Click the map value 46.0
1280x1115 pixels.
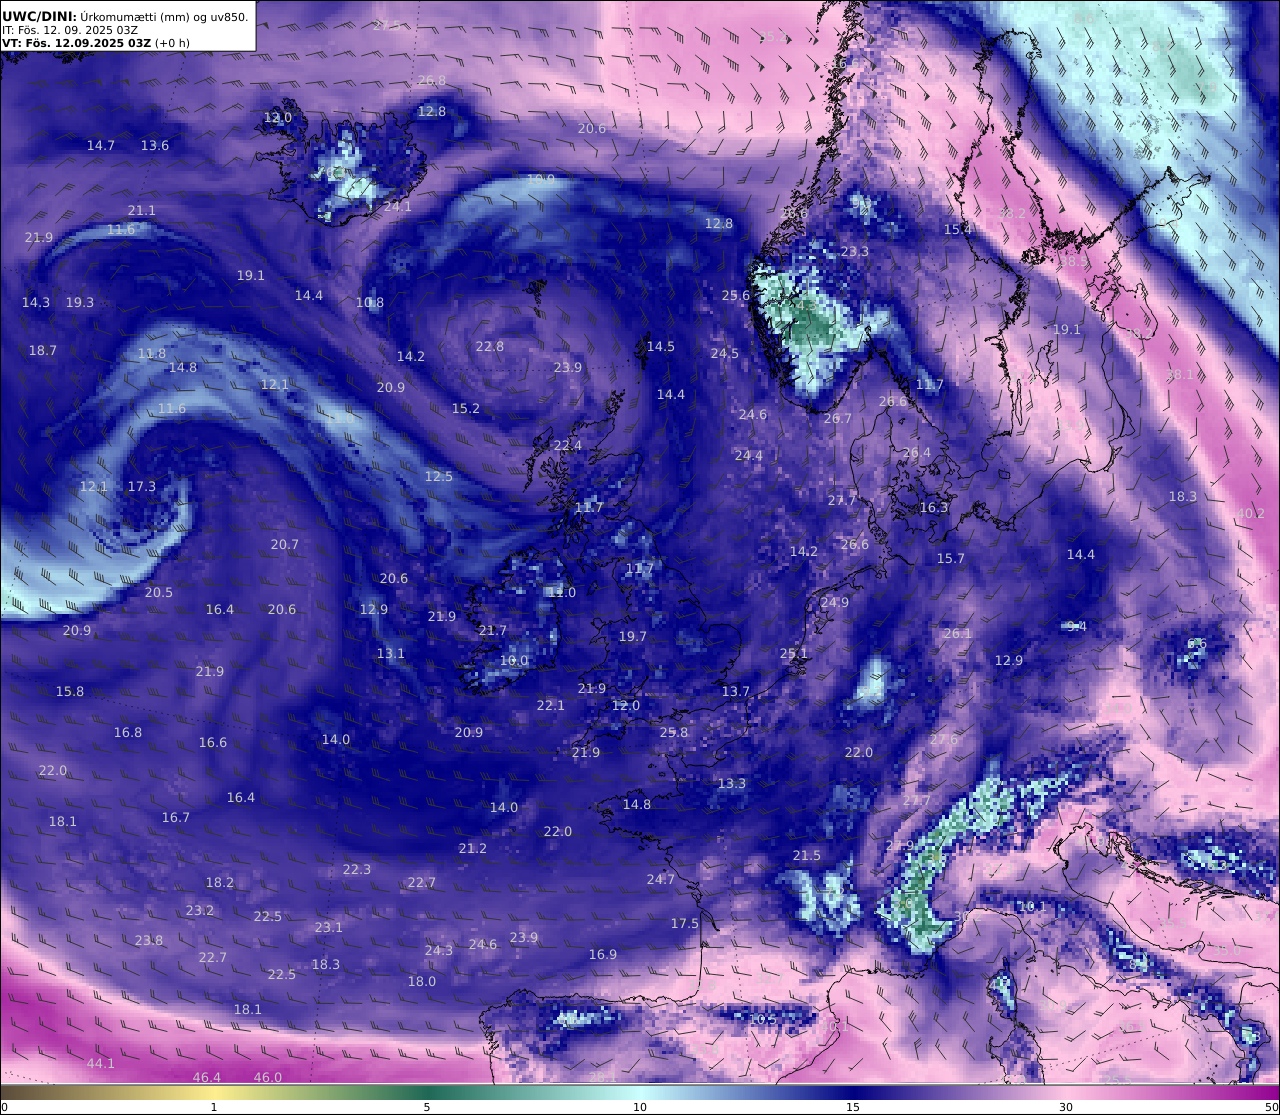[x=268, y=1077]
